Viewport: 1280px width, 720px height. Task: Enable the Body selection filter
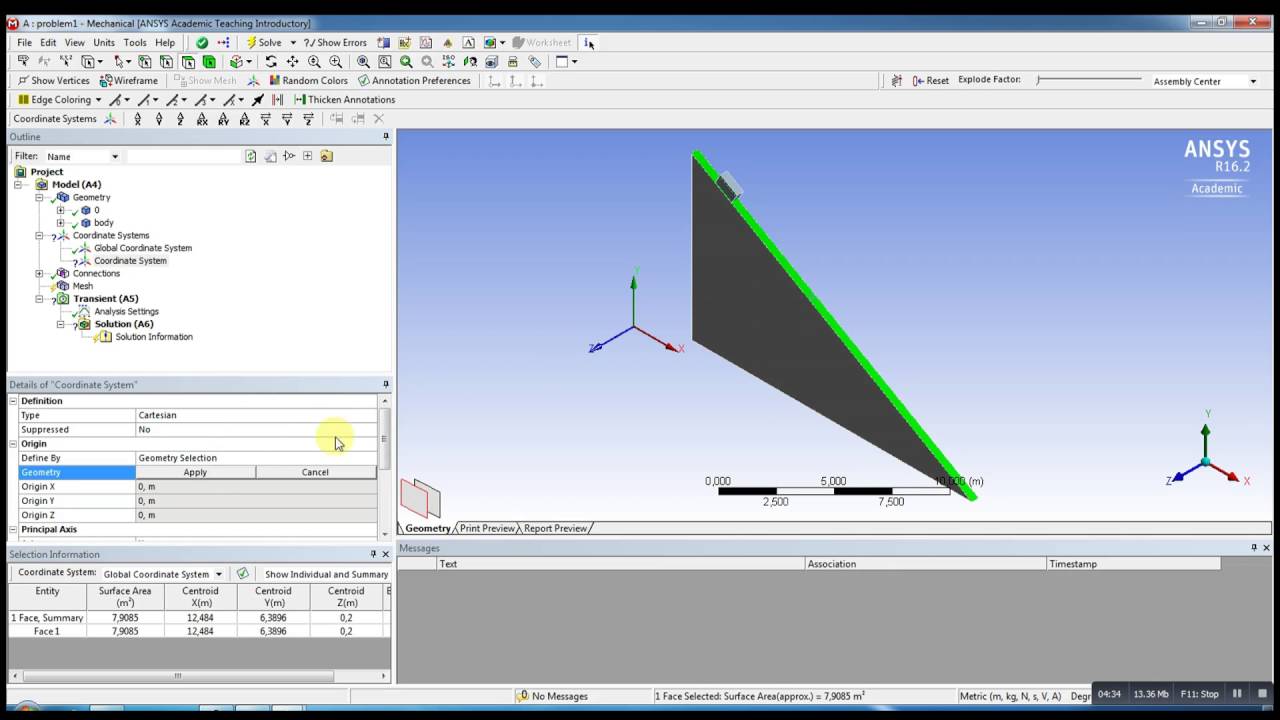[x=208, y=62]
